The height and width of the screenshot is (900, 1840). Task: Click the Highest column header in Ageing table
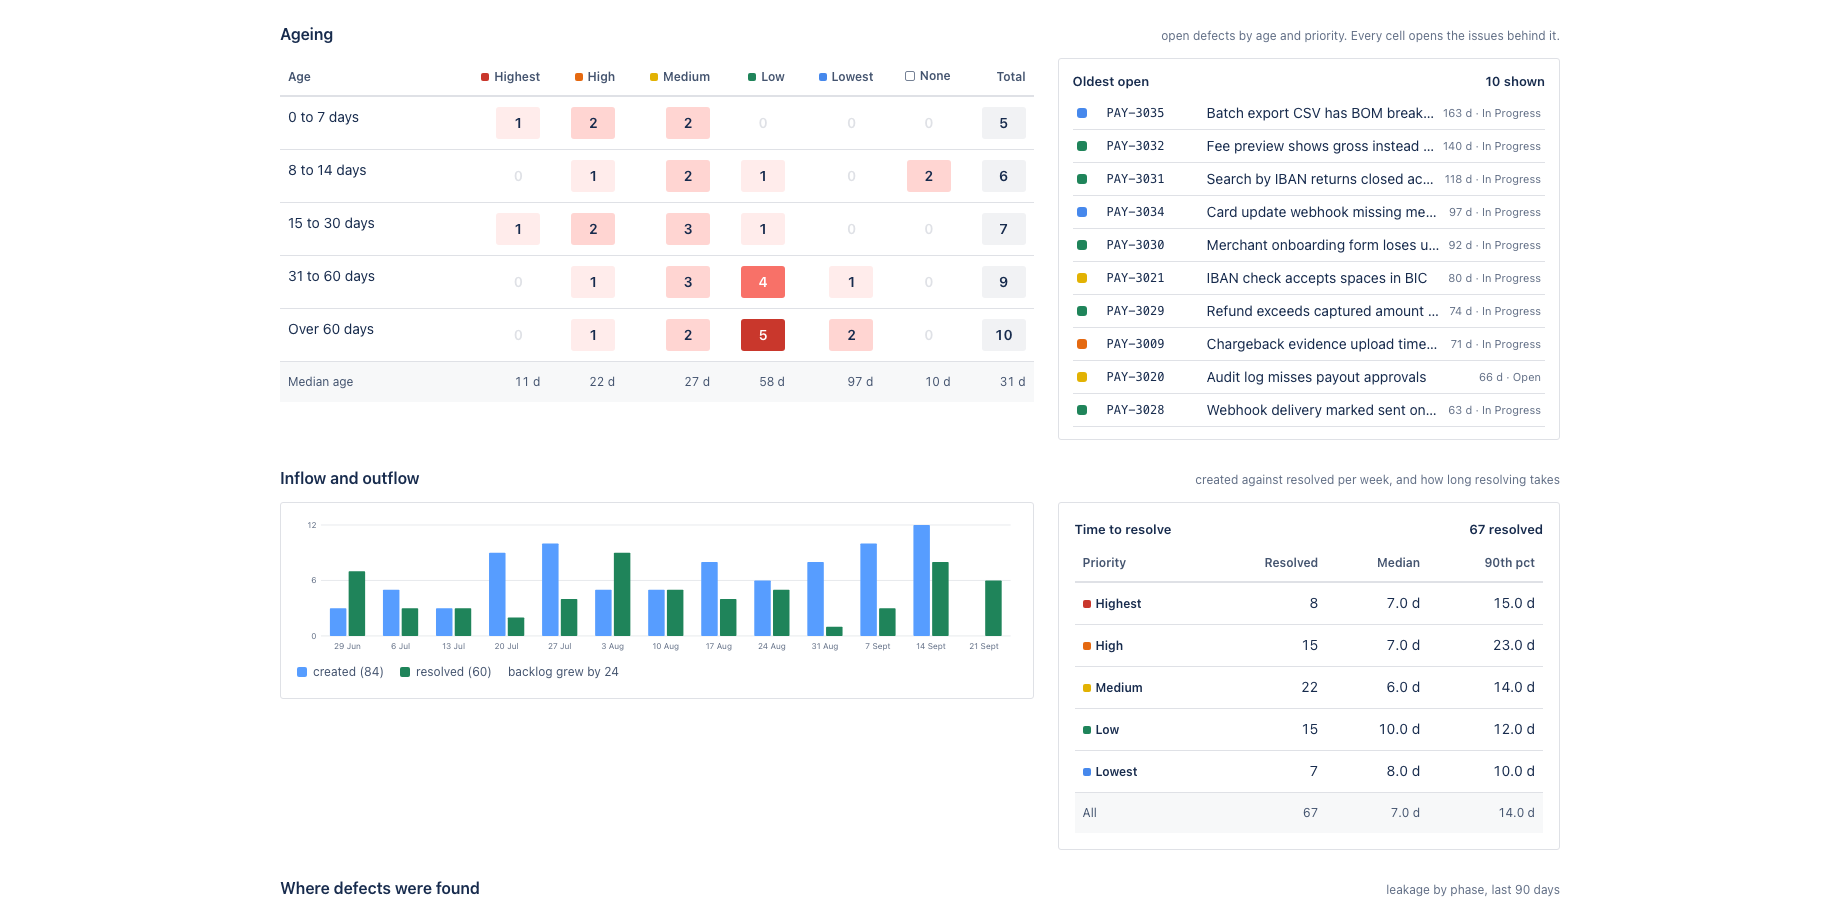510,77
